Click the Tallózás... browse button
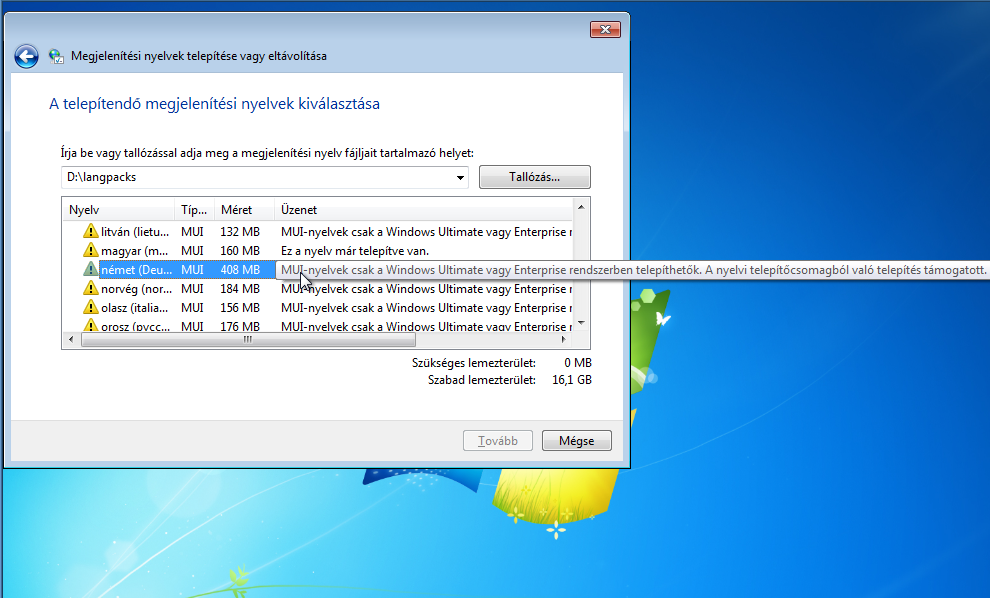Image resolution: width=990 pixels, height=598 pixels. click(535, 177)
